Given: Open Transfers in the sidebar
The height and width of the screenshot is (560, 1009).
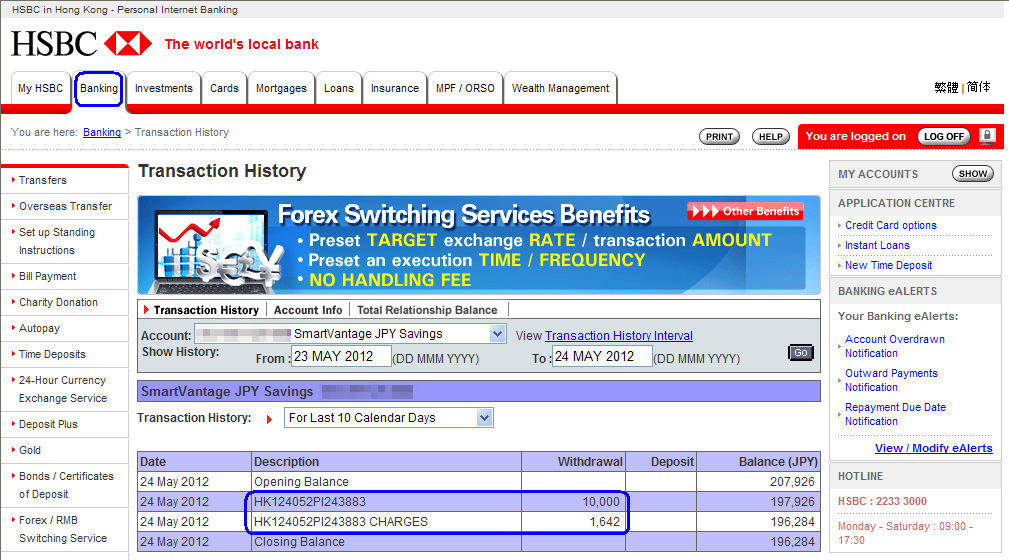Looking at the screenshot, I should coord(42,180).
